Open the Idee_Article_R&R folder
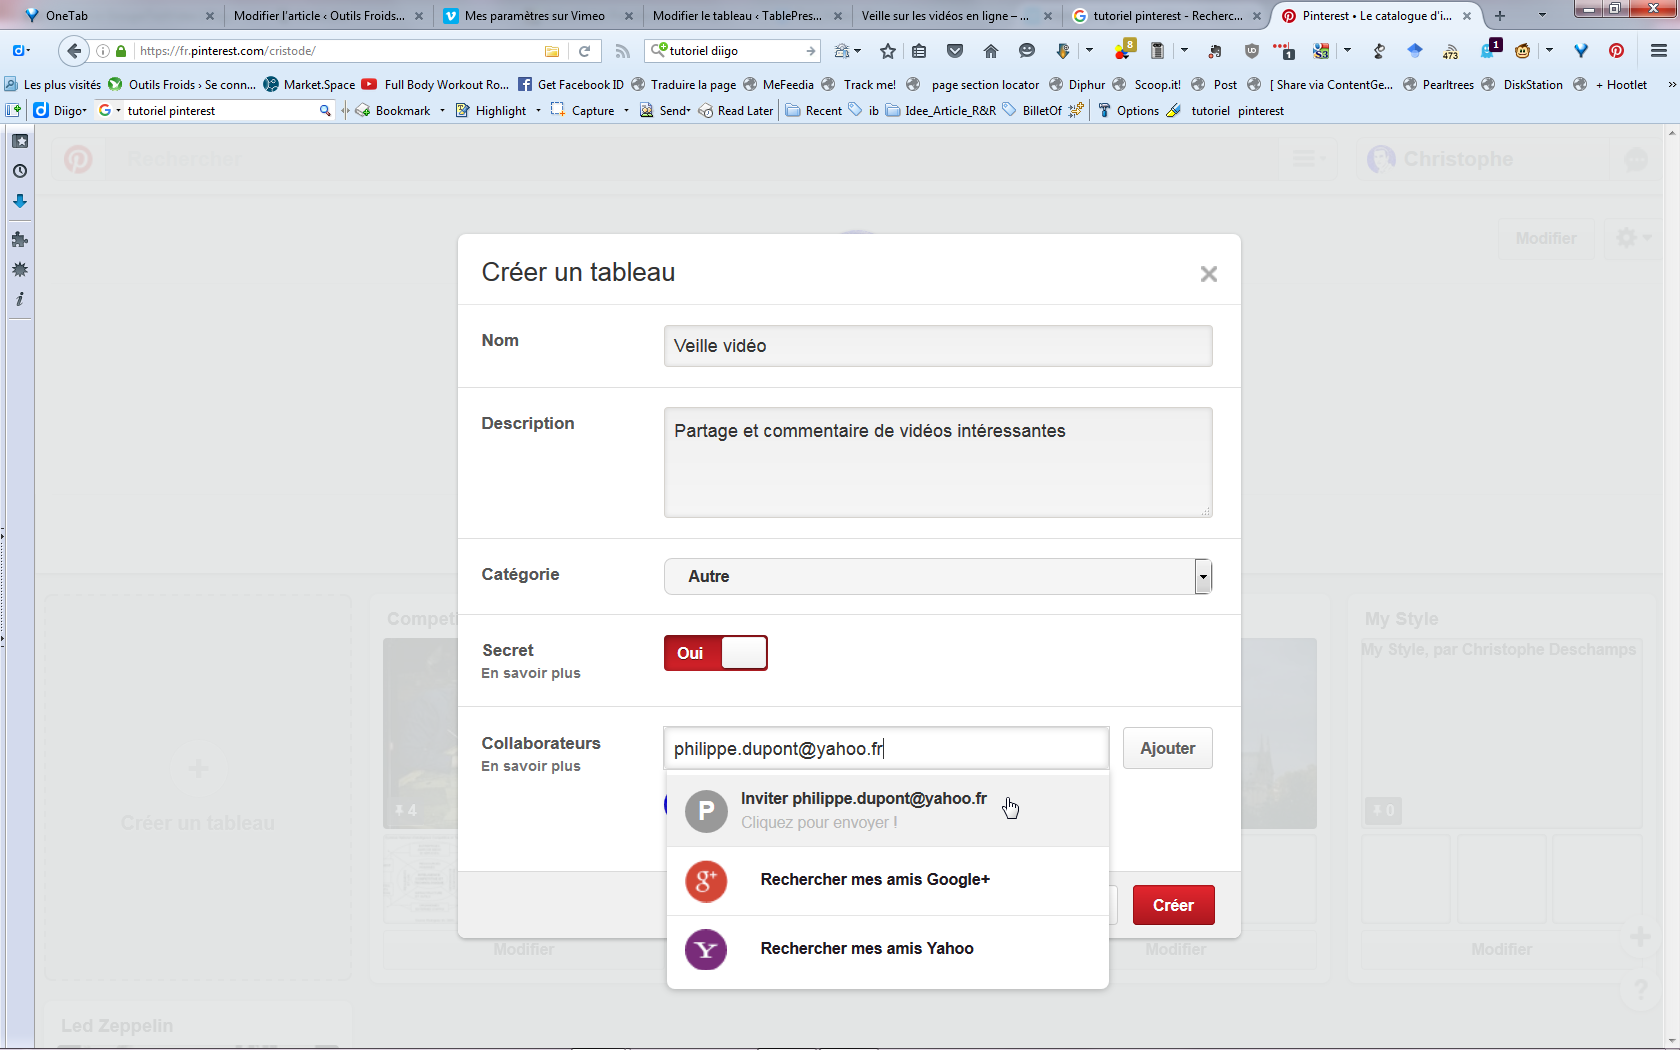Screen dimensions: 1680x1050 pos(941,111)
